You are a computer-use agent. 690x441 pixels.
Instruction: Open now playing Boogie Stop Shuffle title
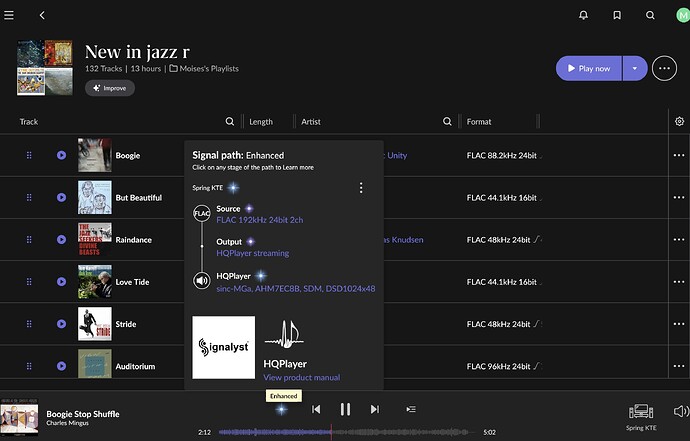(83, 414)
